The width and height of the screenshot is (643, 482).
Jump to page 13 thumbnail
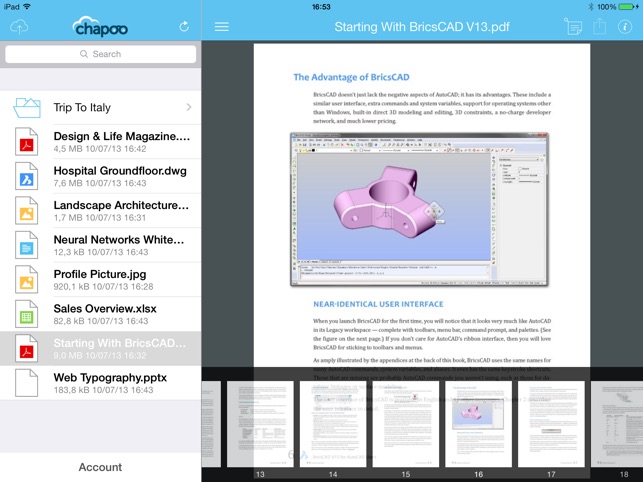click(260, 424)
